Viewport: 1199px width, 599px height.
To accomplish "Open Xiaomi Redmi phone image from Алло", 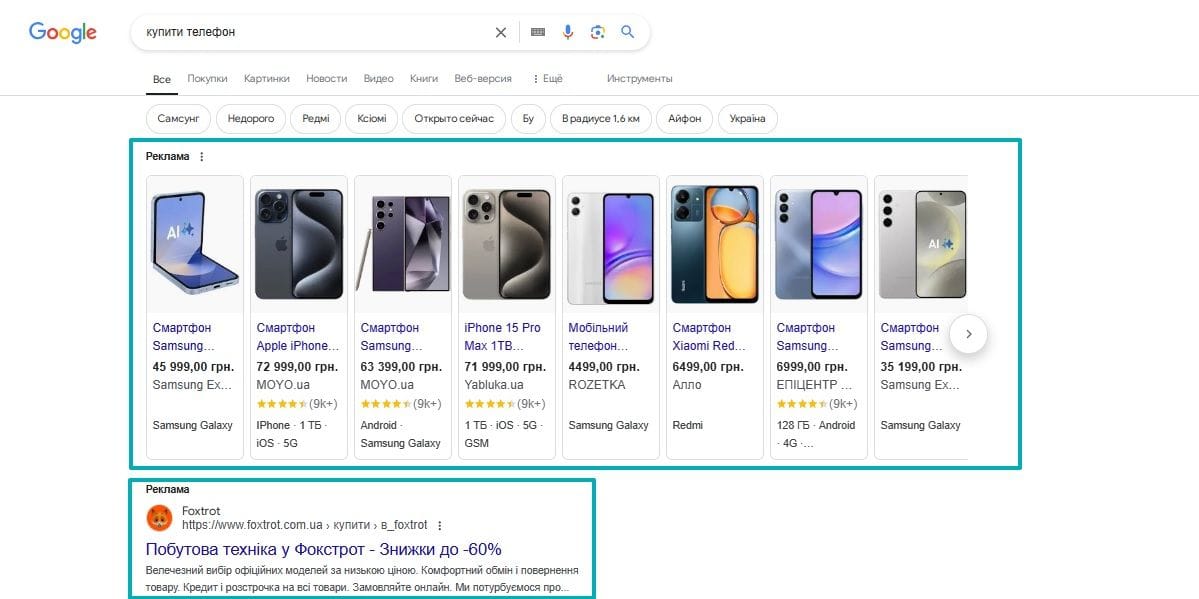I will (x=715, y=245).
